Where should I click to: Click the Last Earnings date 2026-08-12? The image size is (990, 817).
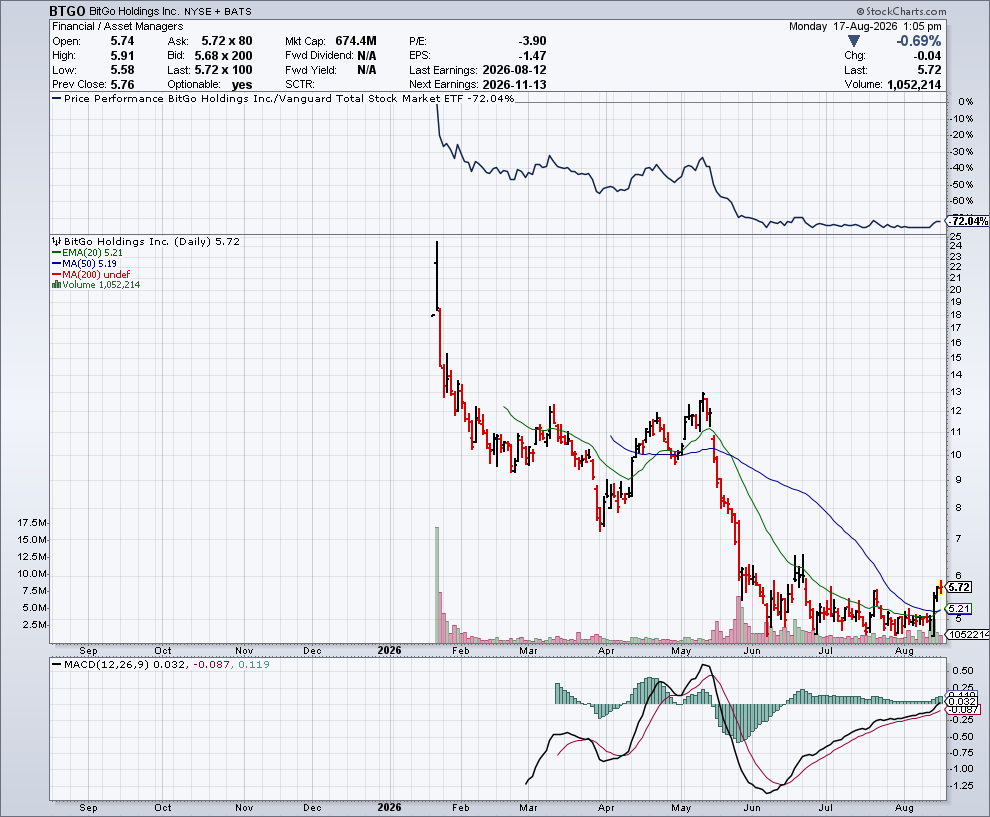pyautogui.click(x=515, y=70)
